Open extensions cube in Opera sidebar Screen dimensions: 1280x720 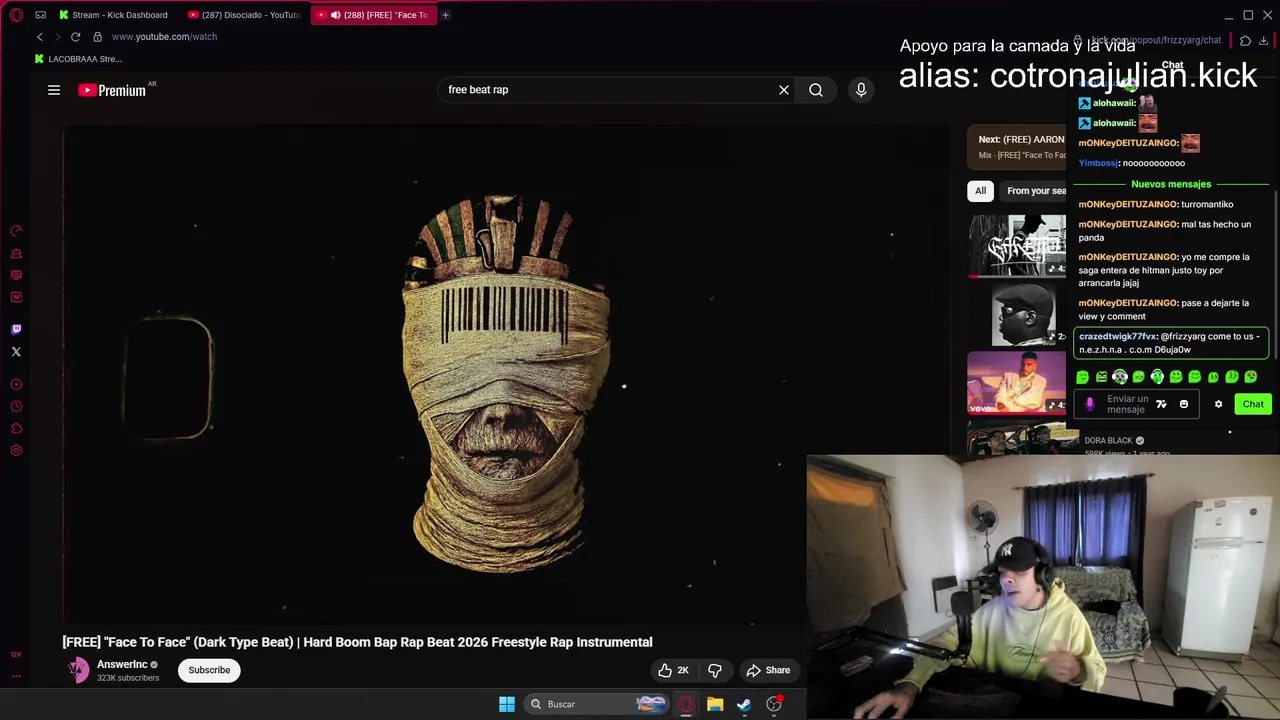click(x=16, y=428)
